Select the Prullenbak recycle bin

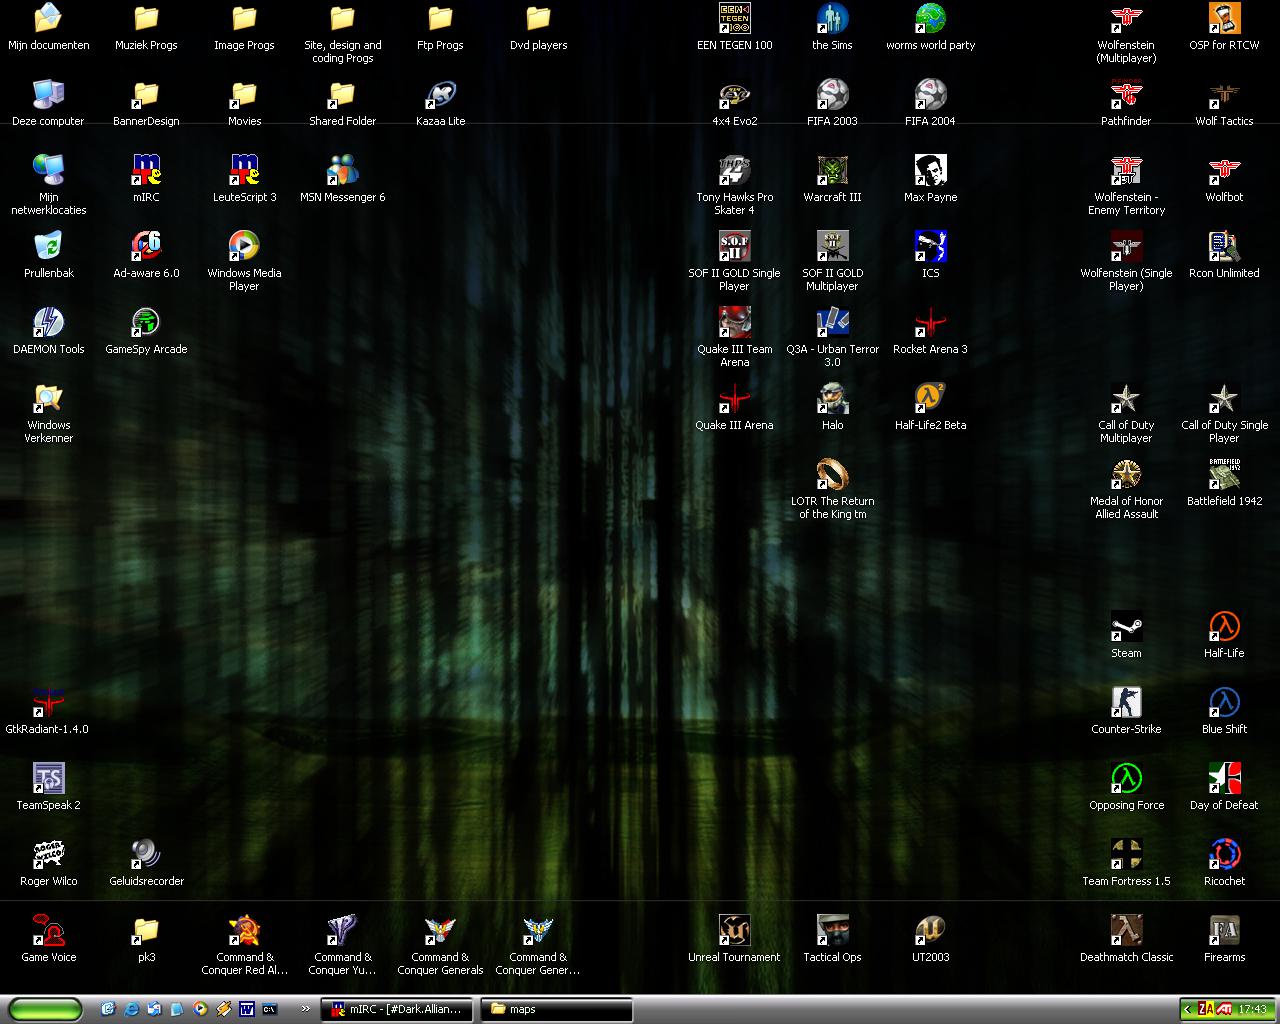click(x=48, y=246)
